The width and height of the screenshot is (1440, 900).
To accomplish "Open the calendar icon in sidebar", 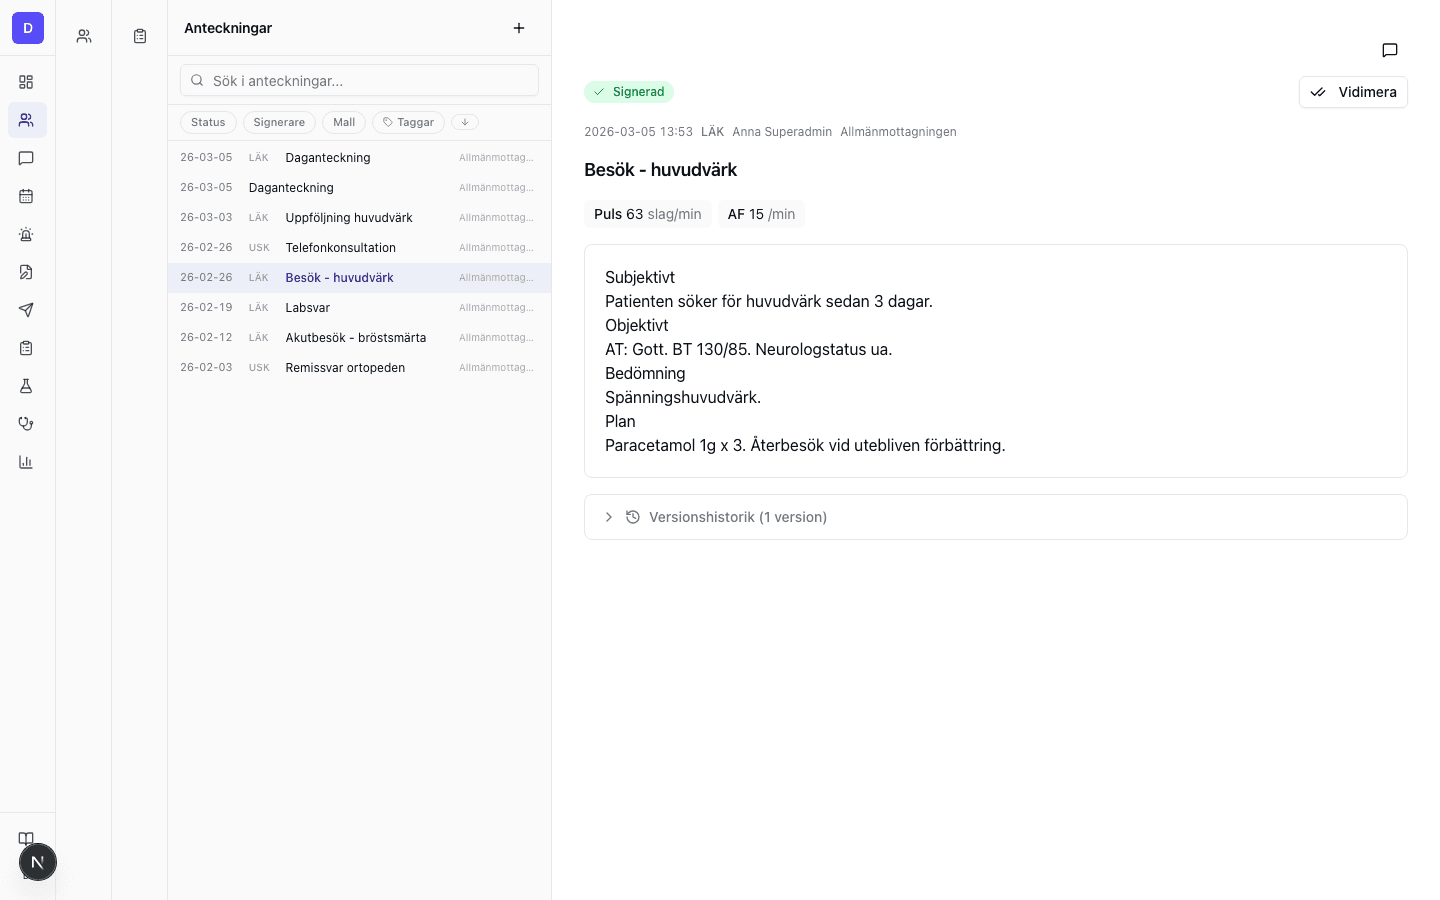I will pos(26,196).
